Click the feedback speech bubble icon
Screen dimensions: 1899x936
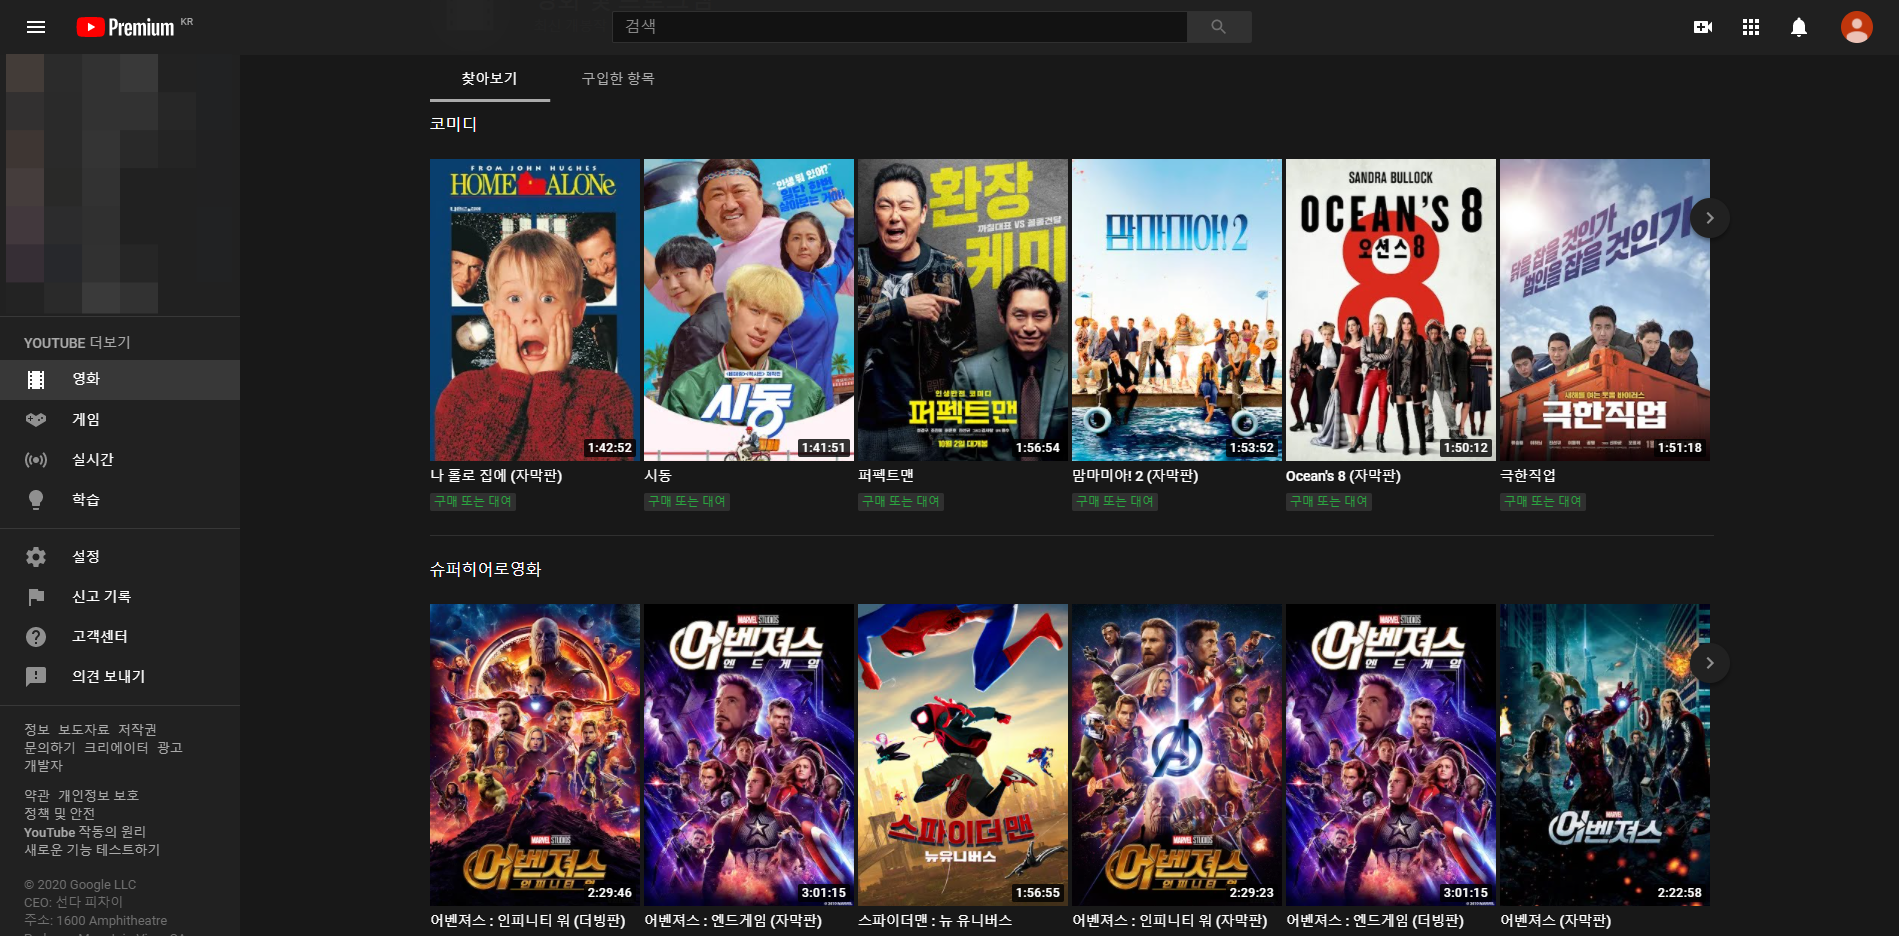click(x=36, y=677)
